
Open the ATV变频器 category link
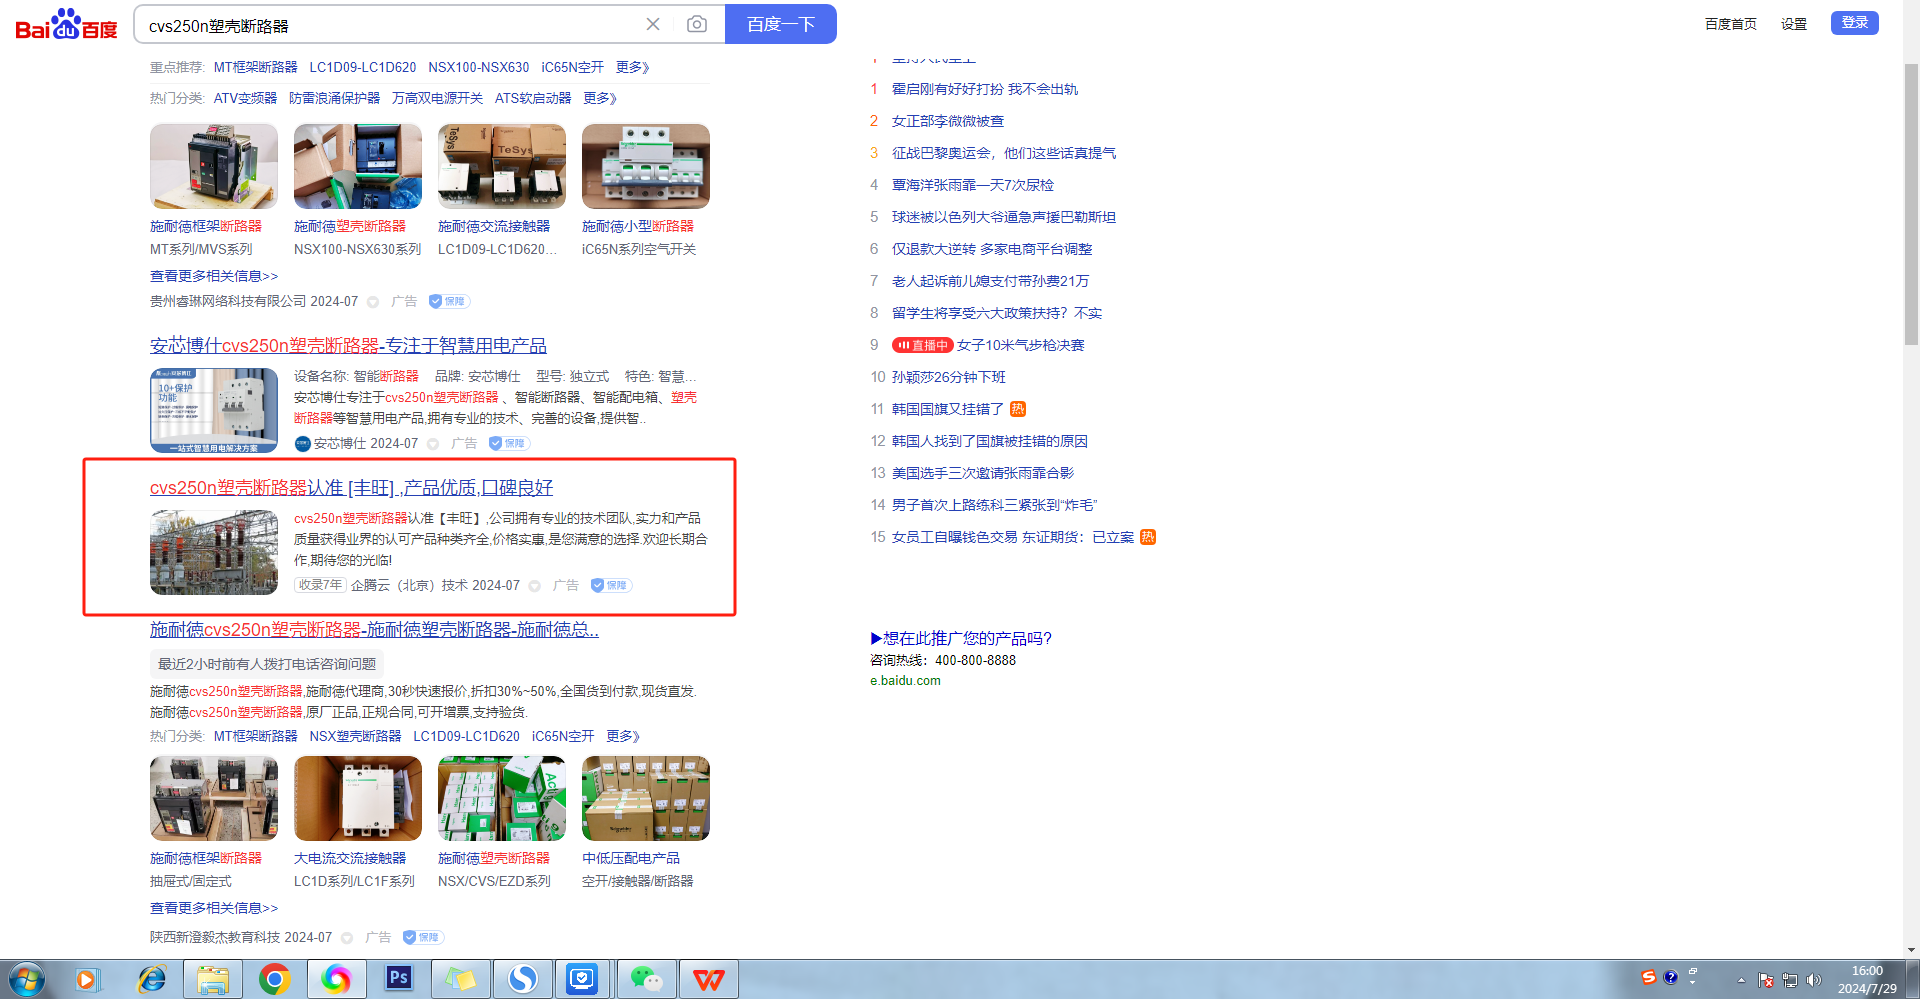click(x=245, y=98)
